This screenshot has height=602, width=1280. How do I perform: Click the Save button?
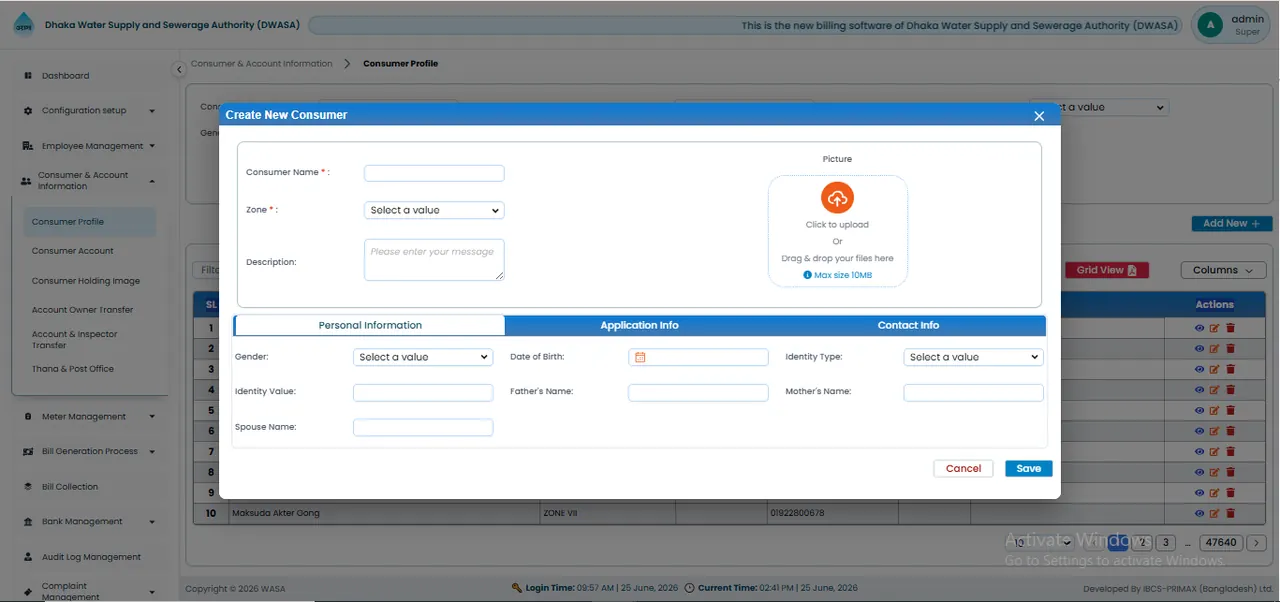click(1028, 468)
